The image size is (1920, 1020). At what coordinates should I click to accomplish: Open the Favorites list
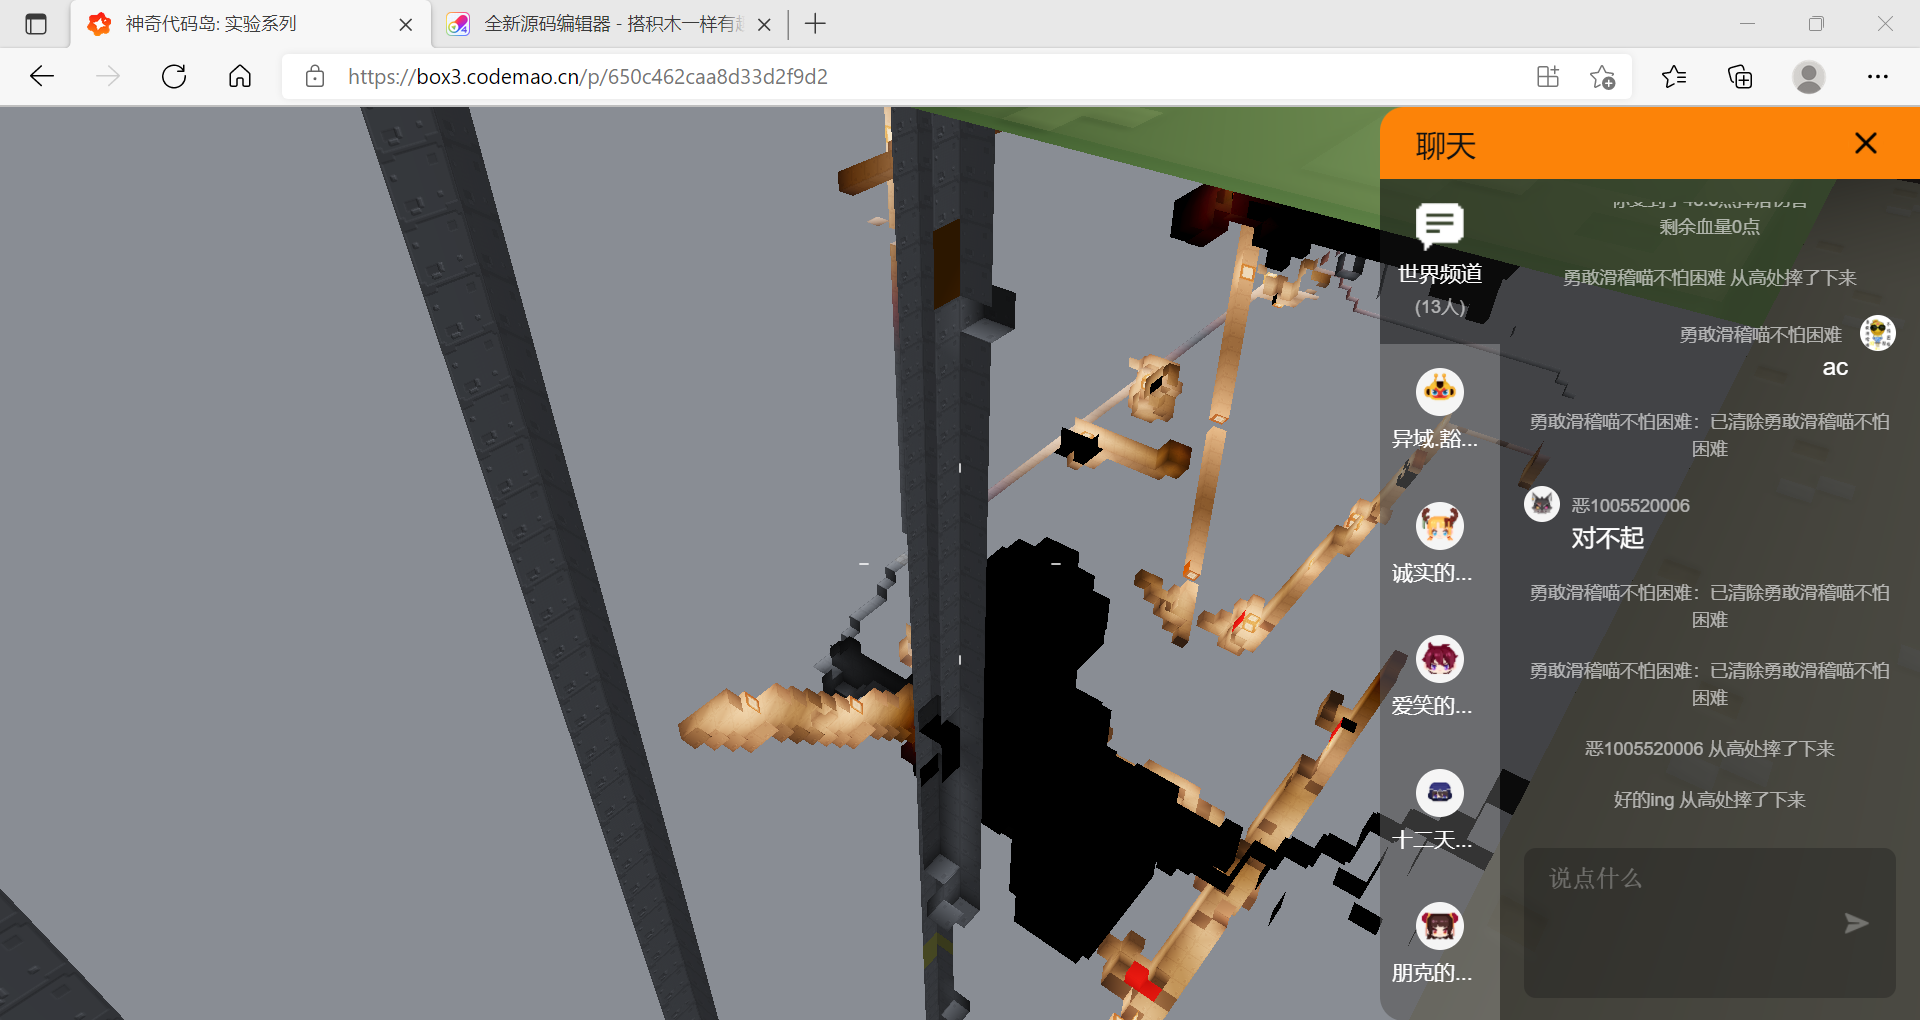pos(1674,77)
